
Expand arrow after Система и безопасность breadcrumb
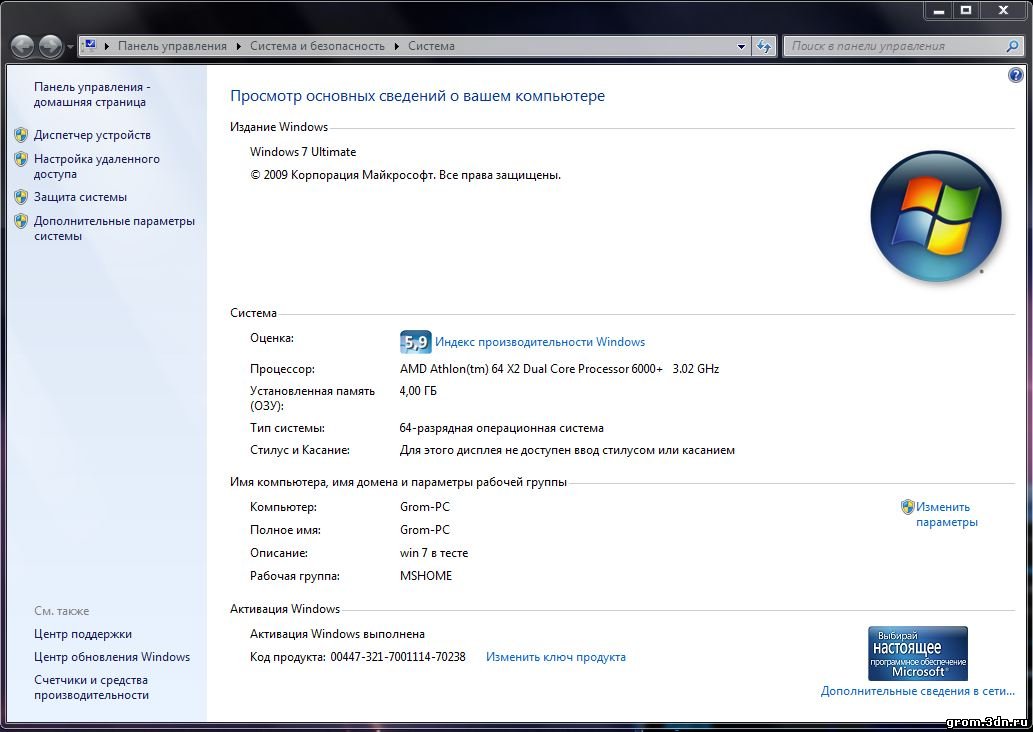[397, 46]
